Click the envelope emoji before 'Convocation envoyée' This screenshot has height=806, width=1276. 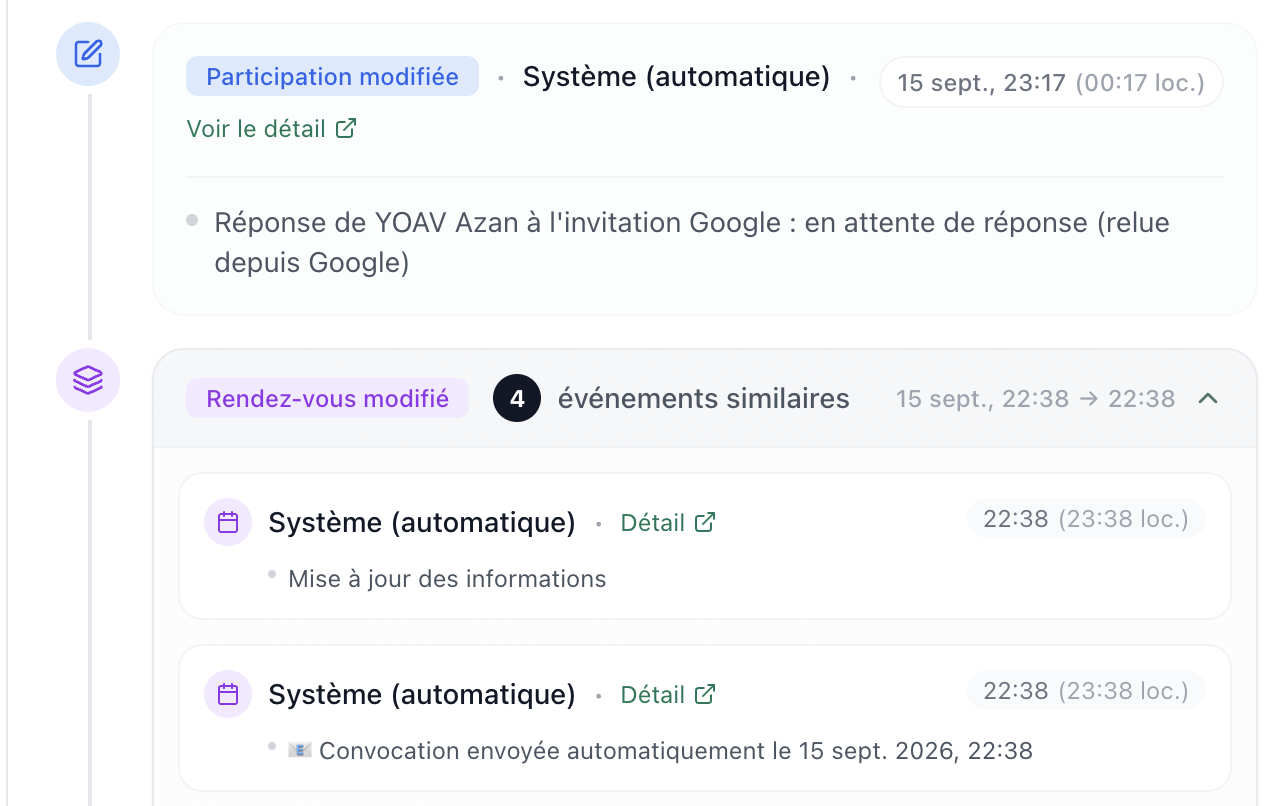coord(300,750)
